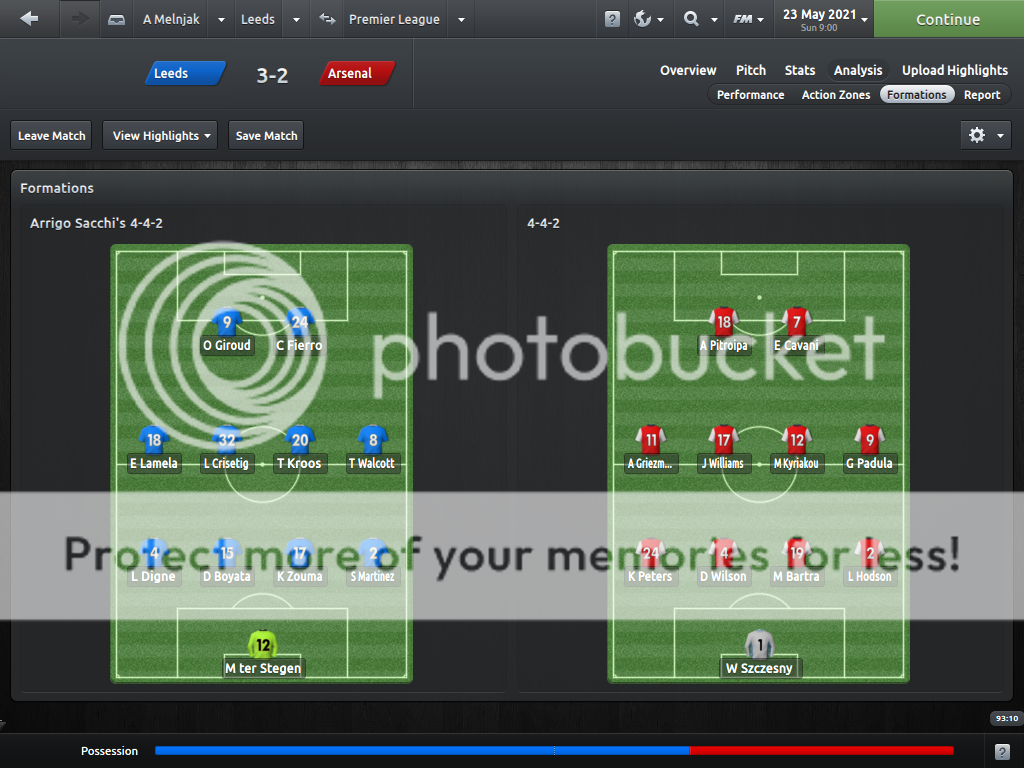Expand the Leeds club dropdown arrow
Screen dimensions: 1024x768
(296, 19)
